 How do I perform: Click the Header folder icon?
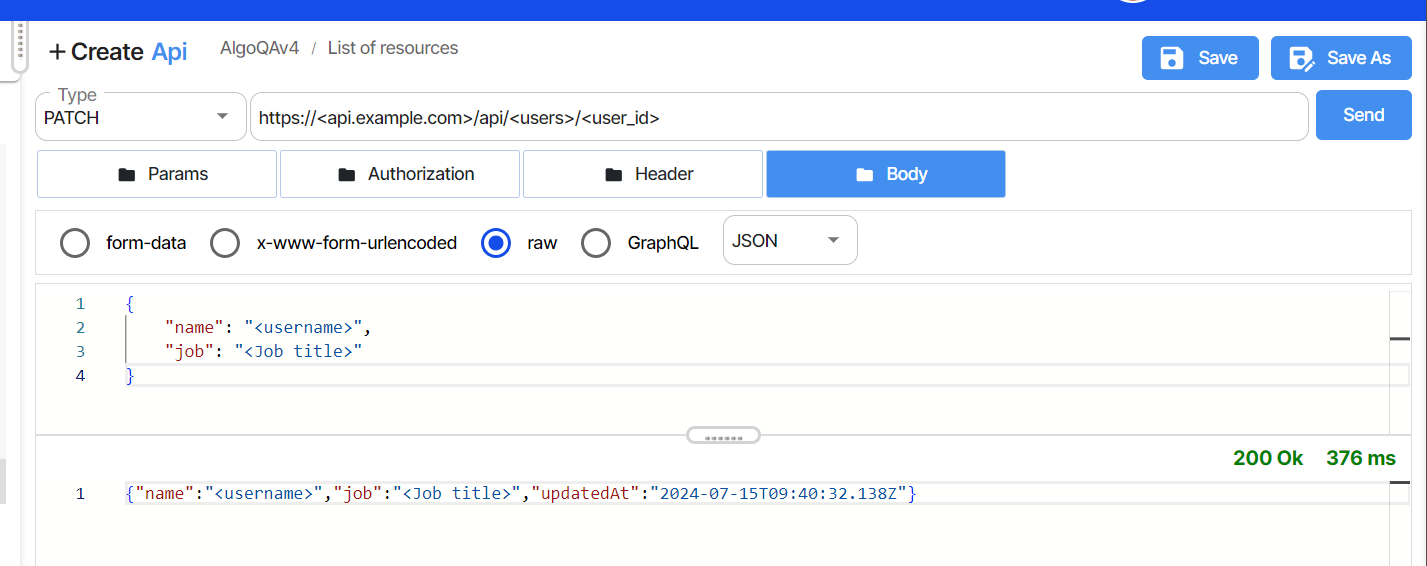(613, 175)
